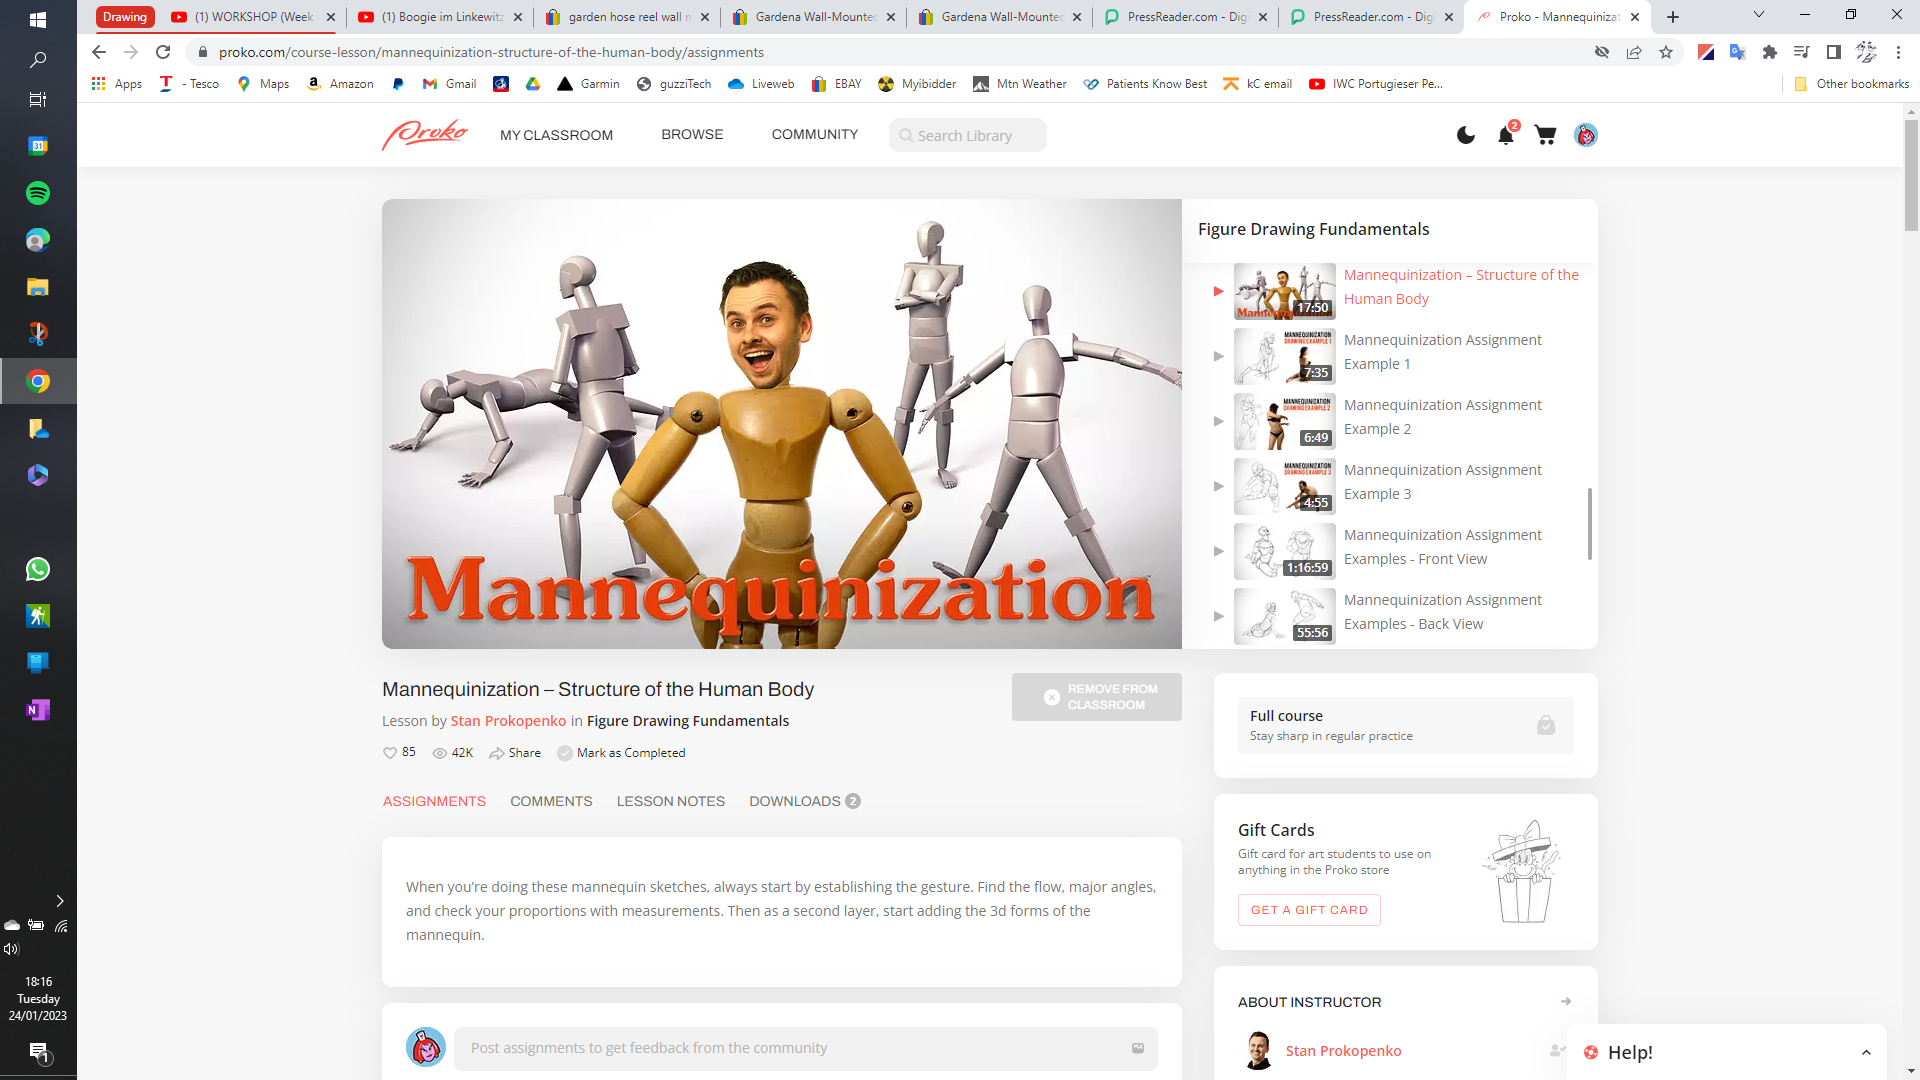The height and width of the screenshot is (1080, 1920).
Task: Open Figure Drawing Fundamentals course link
Action: pyautogui.click(x=688, y=721)
